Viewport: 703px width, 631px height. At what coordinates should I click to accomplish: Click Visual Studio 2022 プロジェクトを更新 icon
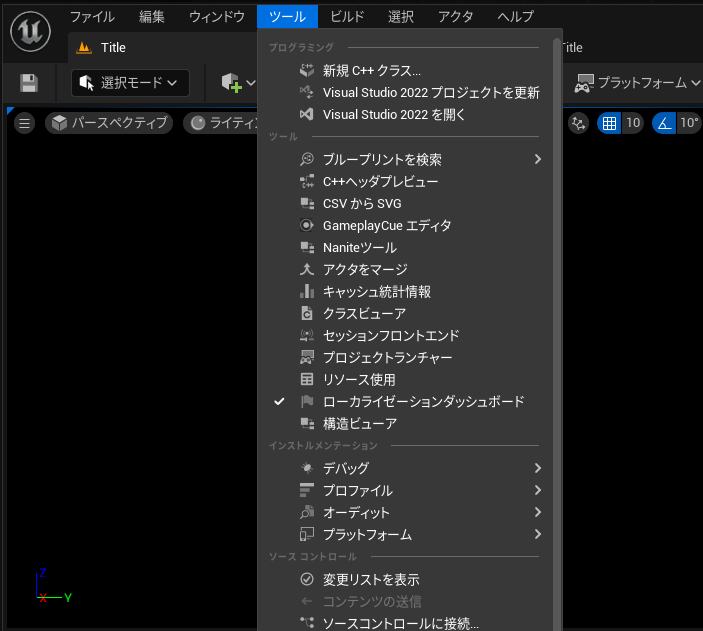pyautogui.click(x=307, y=92)
